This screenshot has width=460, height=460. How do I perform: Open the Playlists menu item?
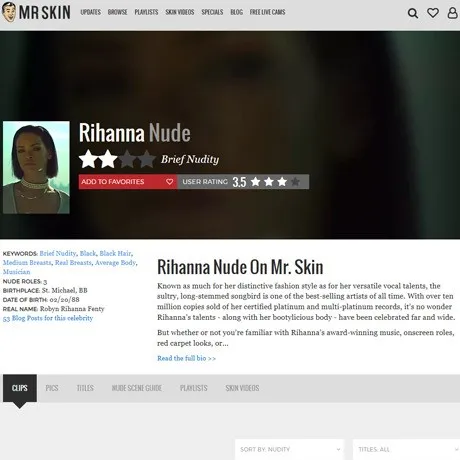(x=146, y=12)
